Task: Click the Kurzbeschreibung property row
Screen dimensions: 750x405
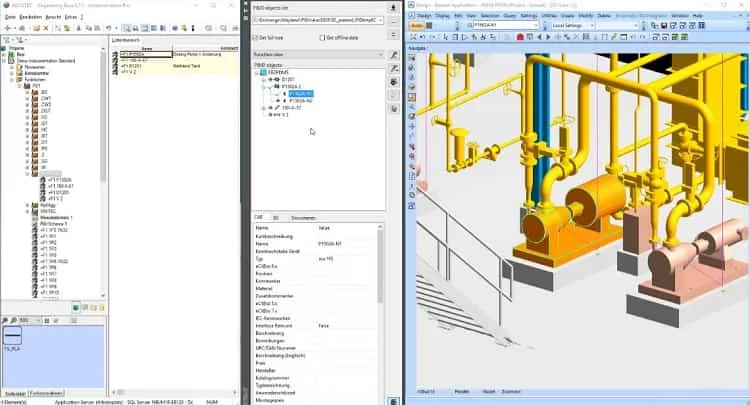Action: (317, 236)
